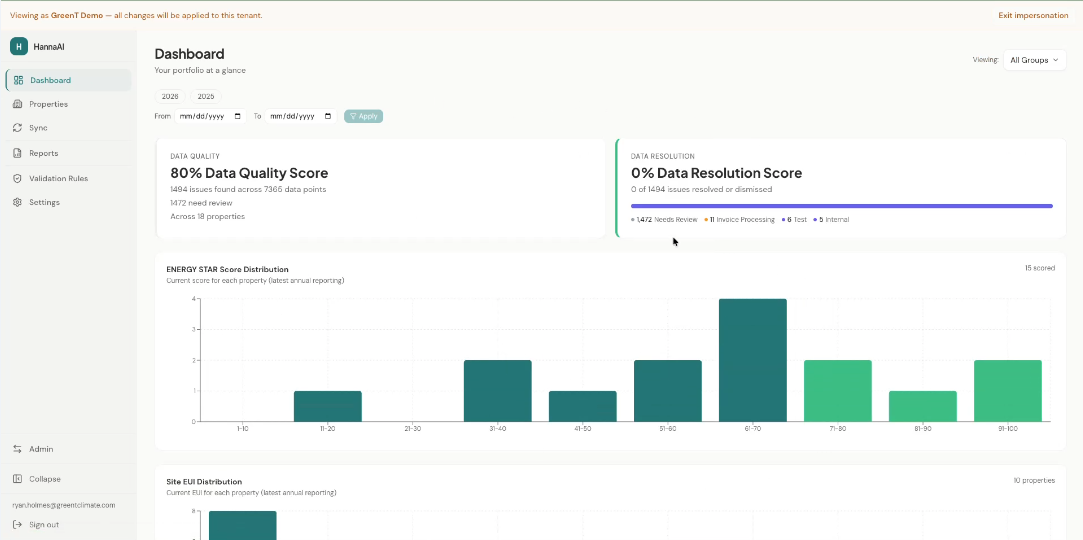This screenshot has height=540, width=1083.
Task: Click the From date input field
Action: [210, 117]
